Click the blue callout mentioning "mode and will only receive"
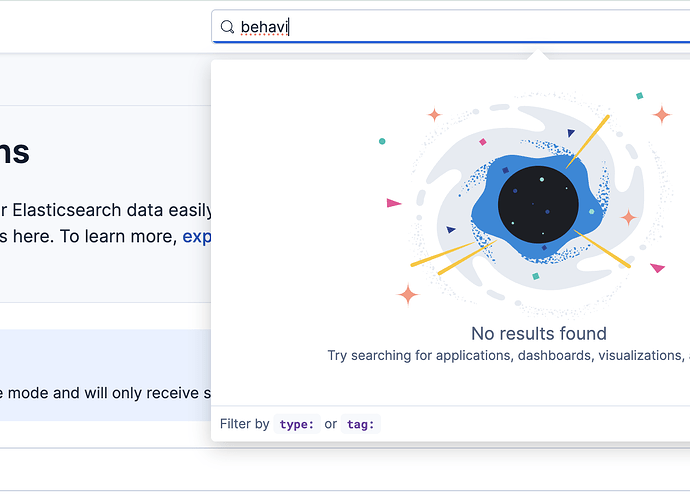Image resolution: width=690 pixels, height=499 pixels. [x=100, y=375]
